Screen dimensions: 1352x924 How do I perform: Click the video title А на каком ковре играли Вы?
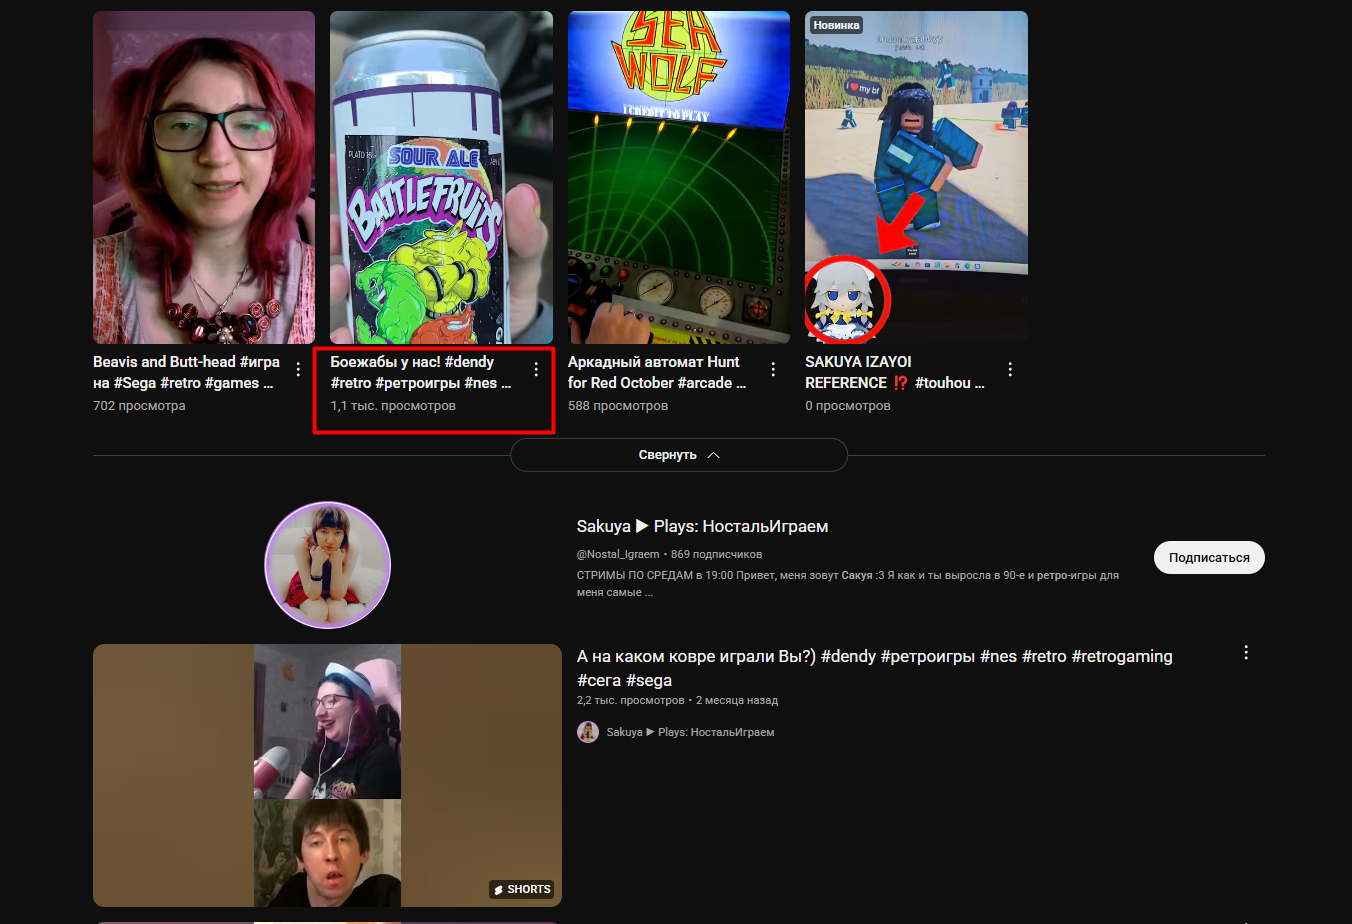click(874, 657)
